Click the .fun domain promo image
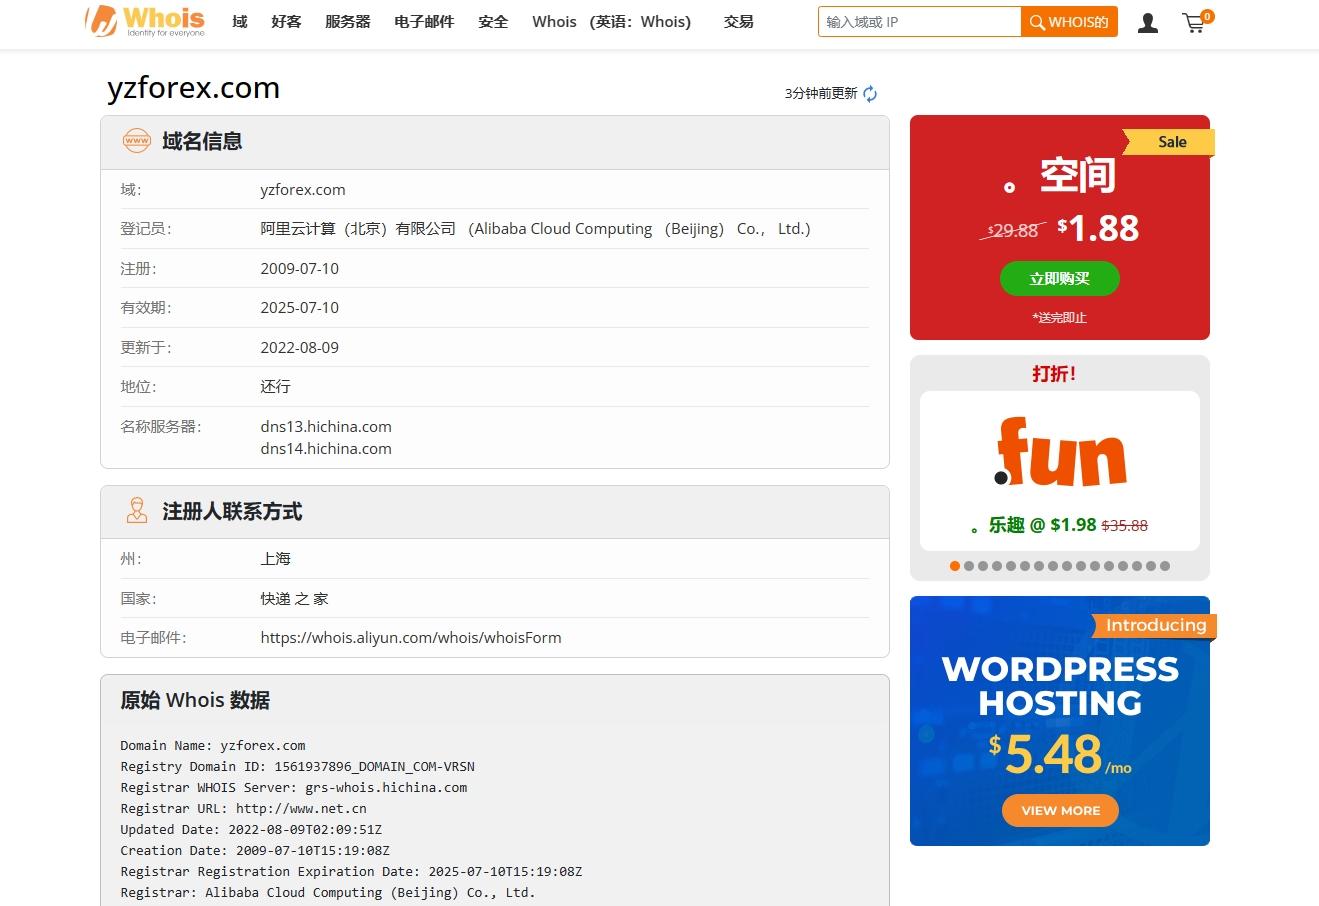The image size is (1319, 906). (1060, 452)
